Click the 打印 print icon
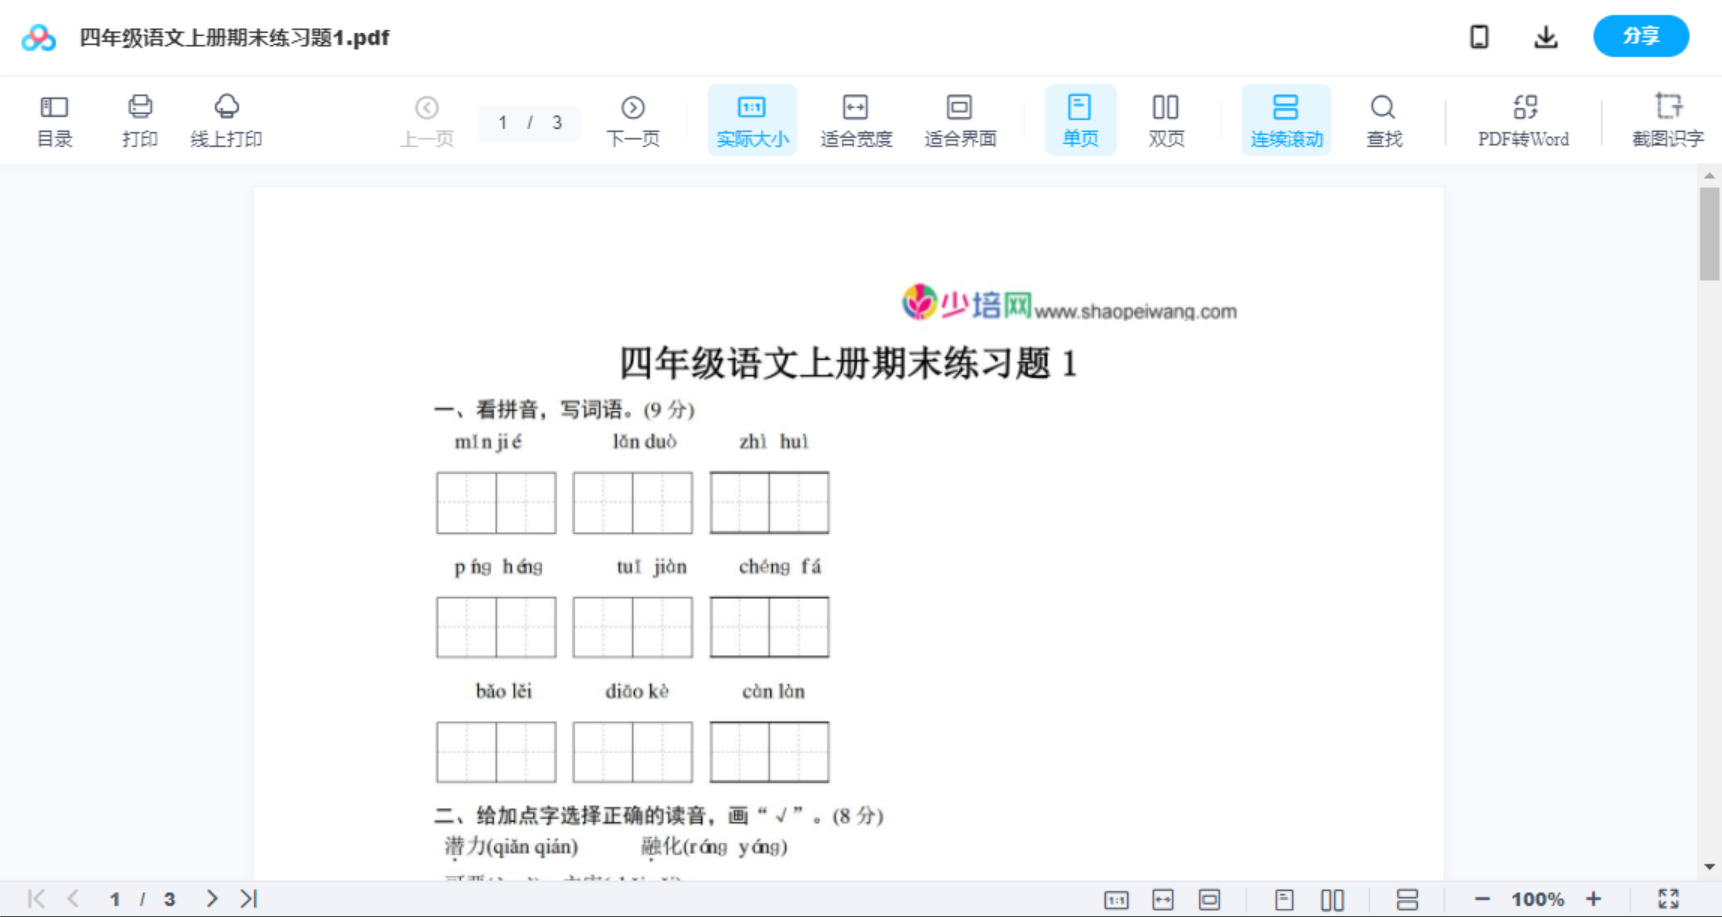1722x917 pixels. pyautogui.click(x=139, y=119)
